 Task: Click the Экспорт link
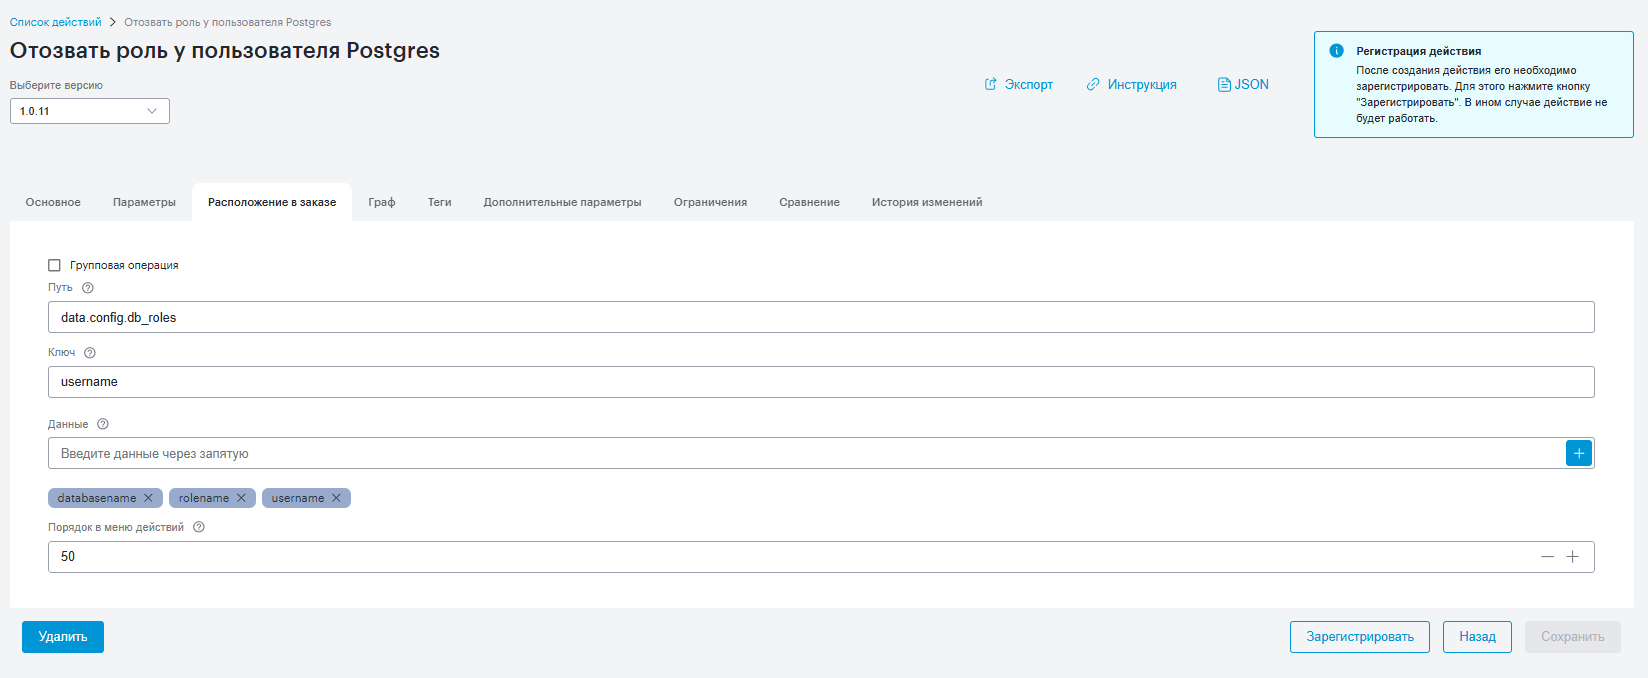pyautogui.click(x=1019, y=85)
